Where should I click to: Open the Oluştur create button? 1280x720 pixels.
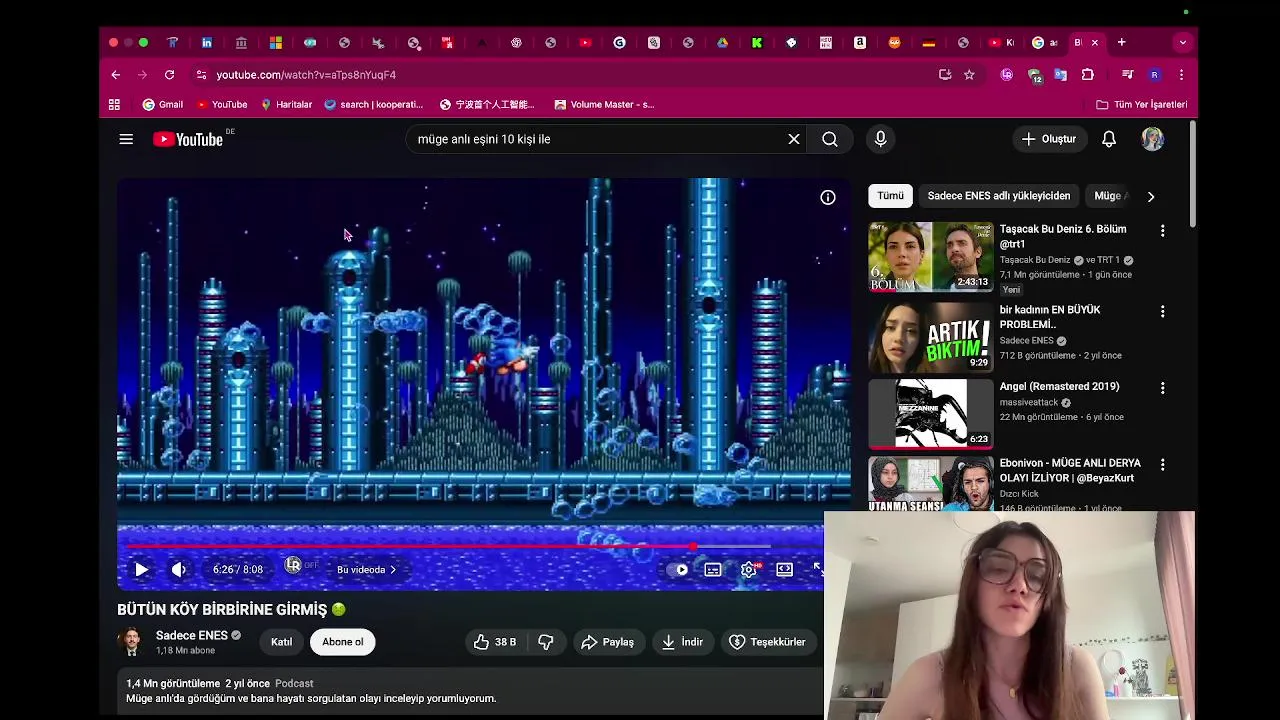[x=1048, y=139]
